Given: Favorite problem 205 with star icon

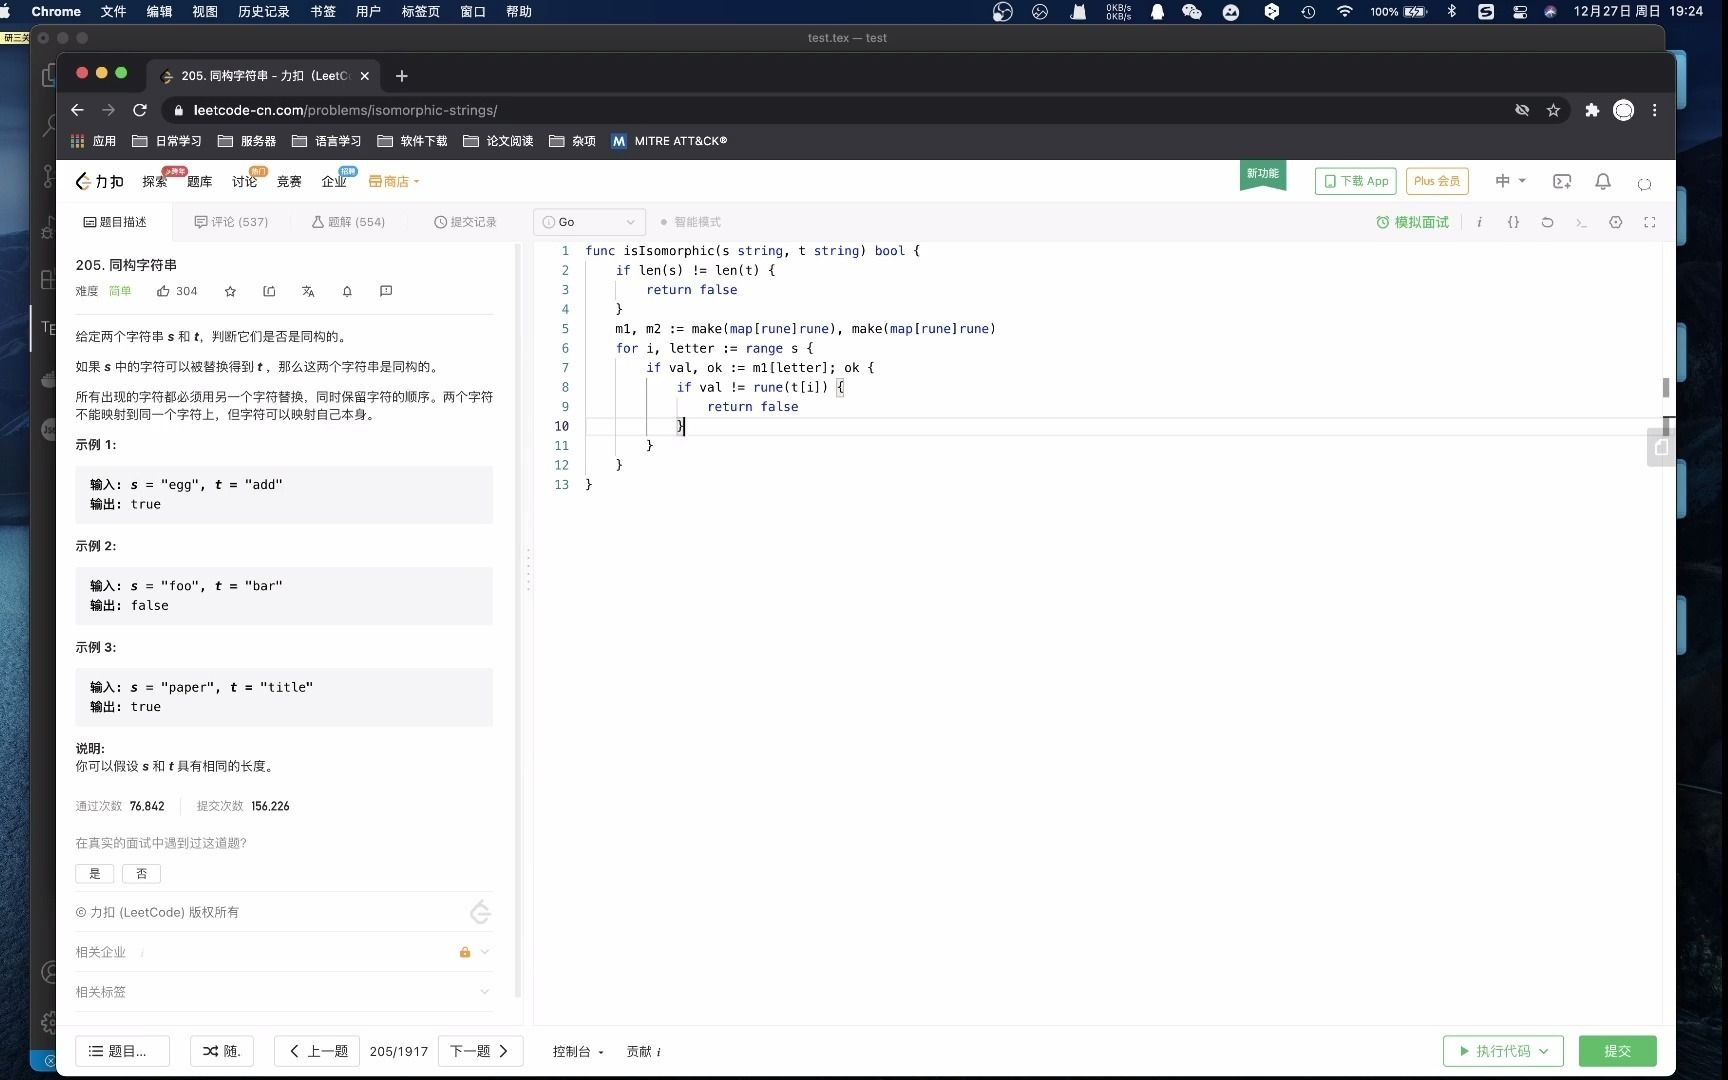Looking at the screenshot, I should [x=230, y=291].
